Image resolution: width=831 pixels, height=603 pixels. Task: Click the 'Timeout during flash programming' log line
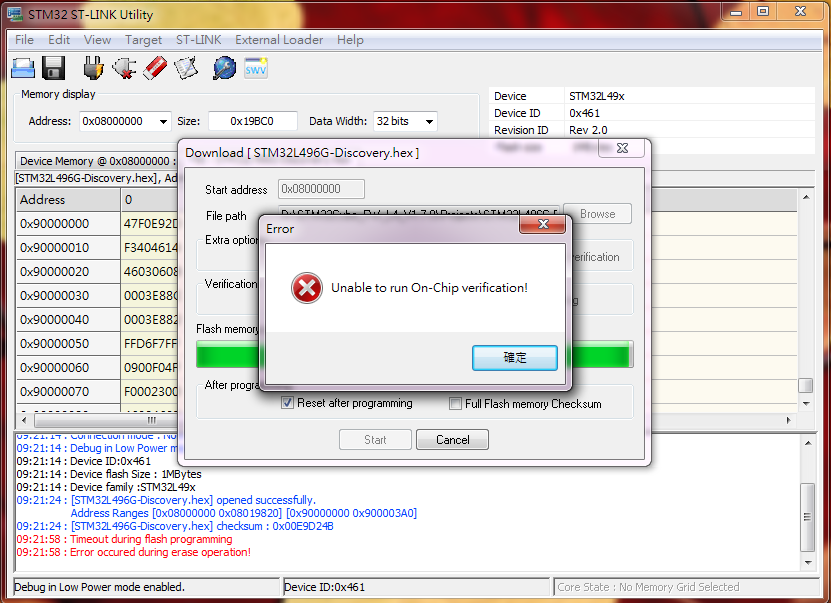(125, 539)
